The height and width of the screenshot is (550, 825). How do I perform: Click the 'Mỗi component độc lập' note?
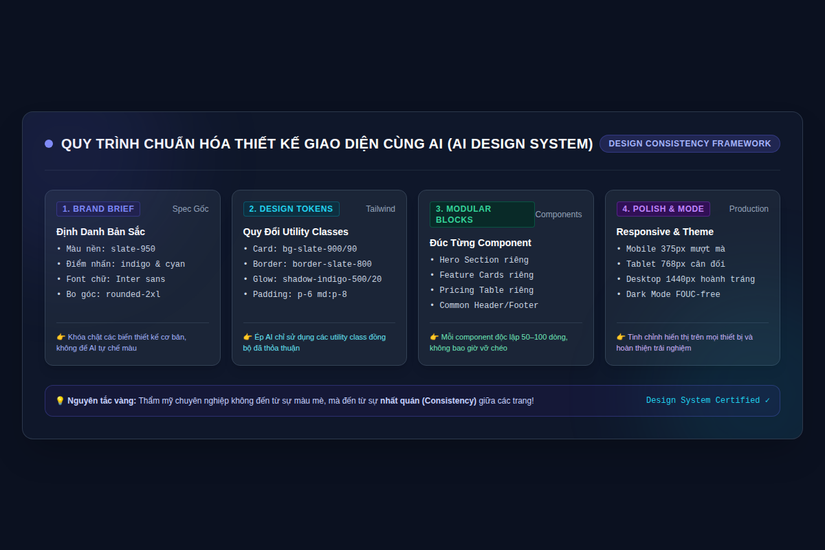point(499,343)
